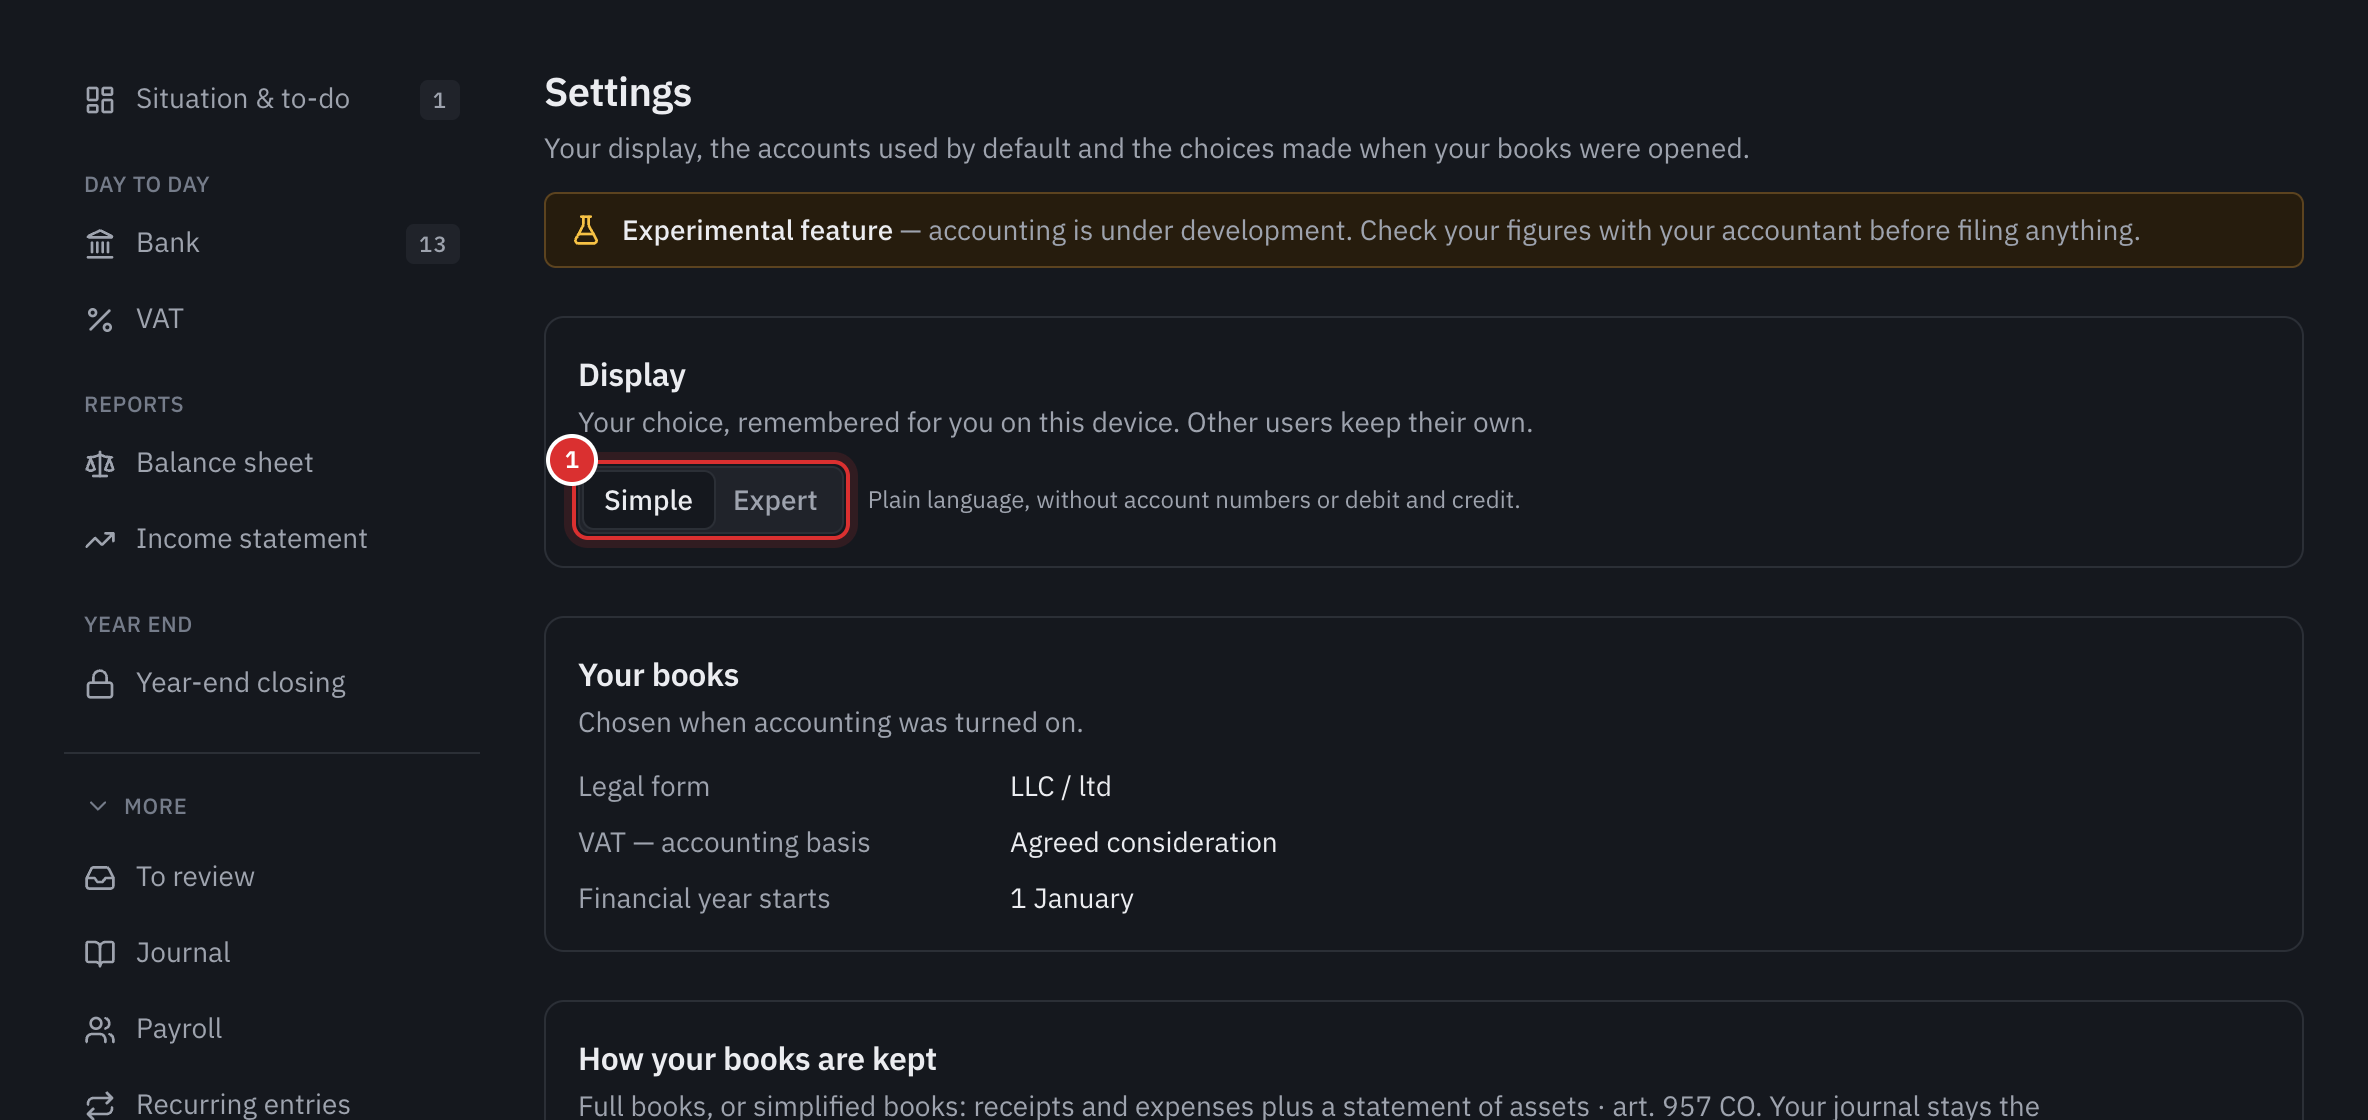
Task: Click the to-do badge showing 1
Action: [x=439, y=100]
